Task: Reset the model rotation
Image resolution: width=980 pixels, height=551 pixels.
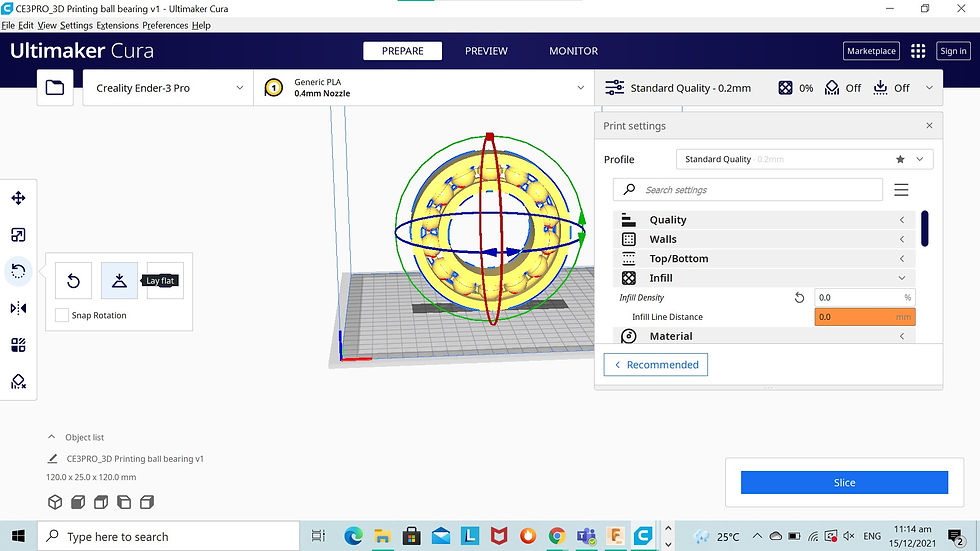Action: 73,280
